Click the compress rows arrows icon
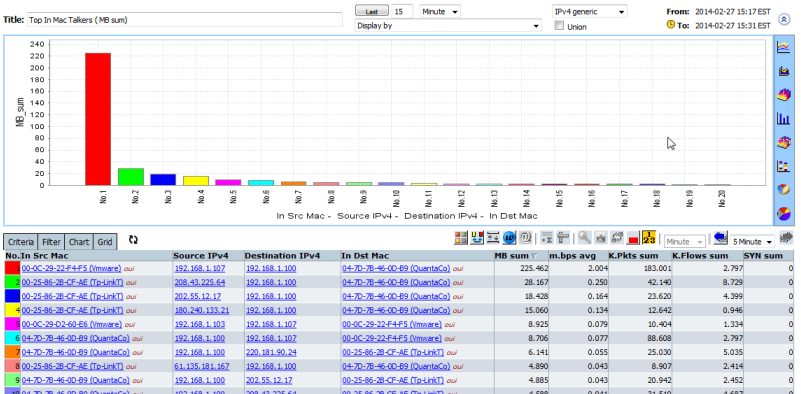 [x=493, y=238]
